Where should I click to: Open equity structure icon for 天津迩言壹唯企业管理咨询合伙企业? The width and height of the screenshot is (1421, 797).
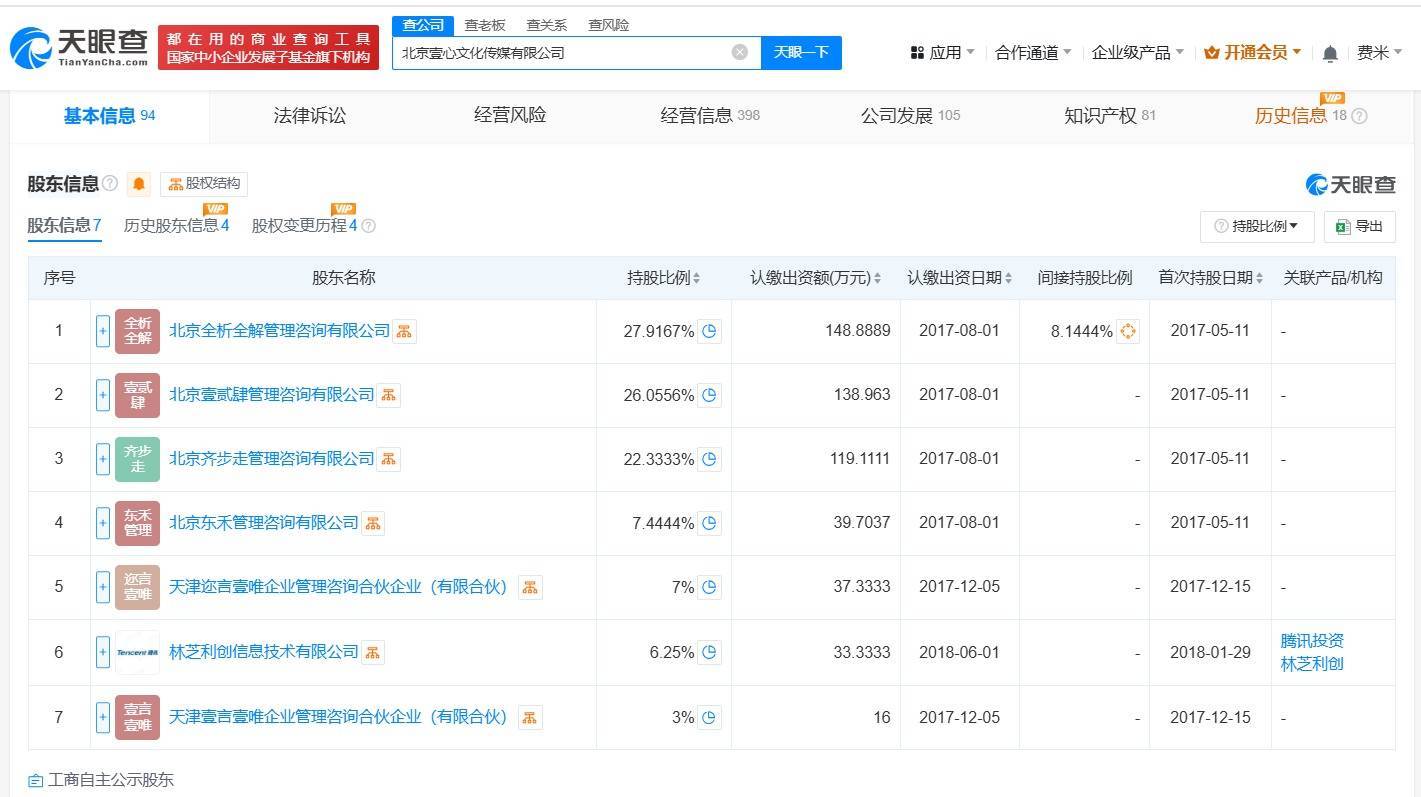pyautogui.click(x=530, y=587)
